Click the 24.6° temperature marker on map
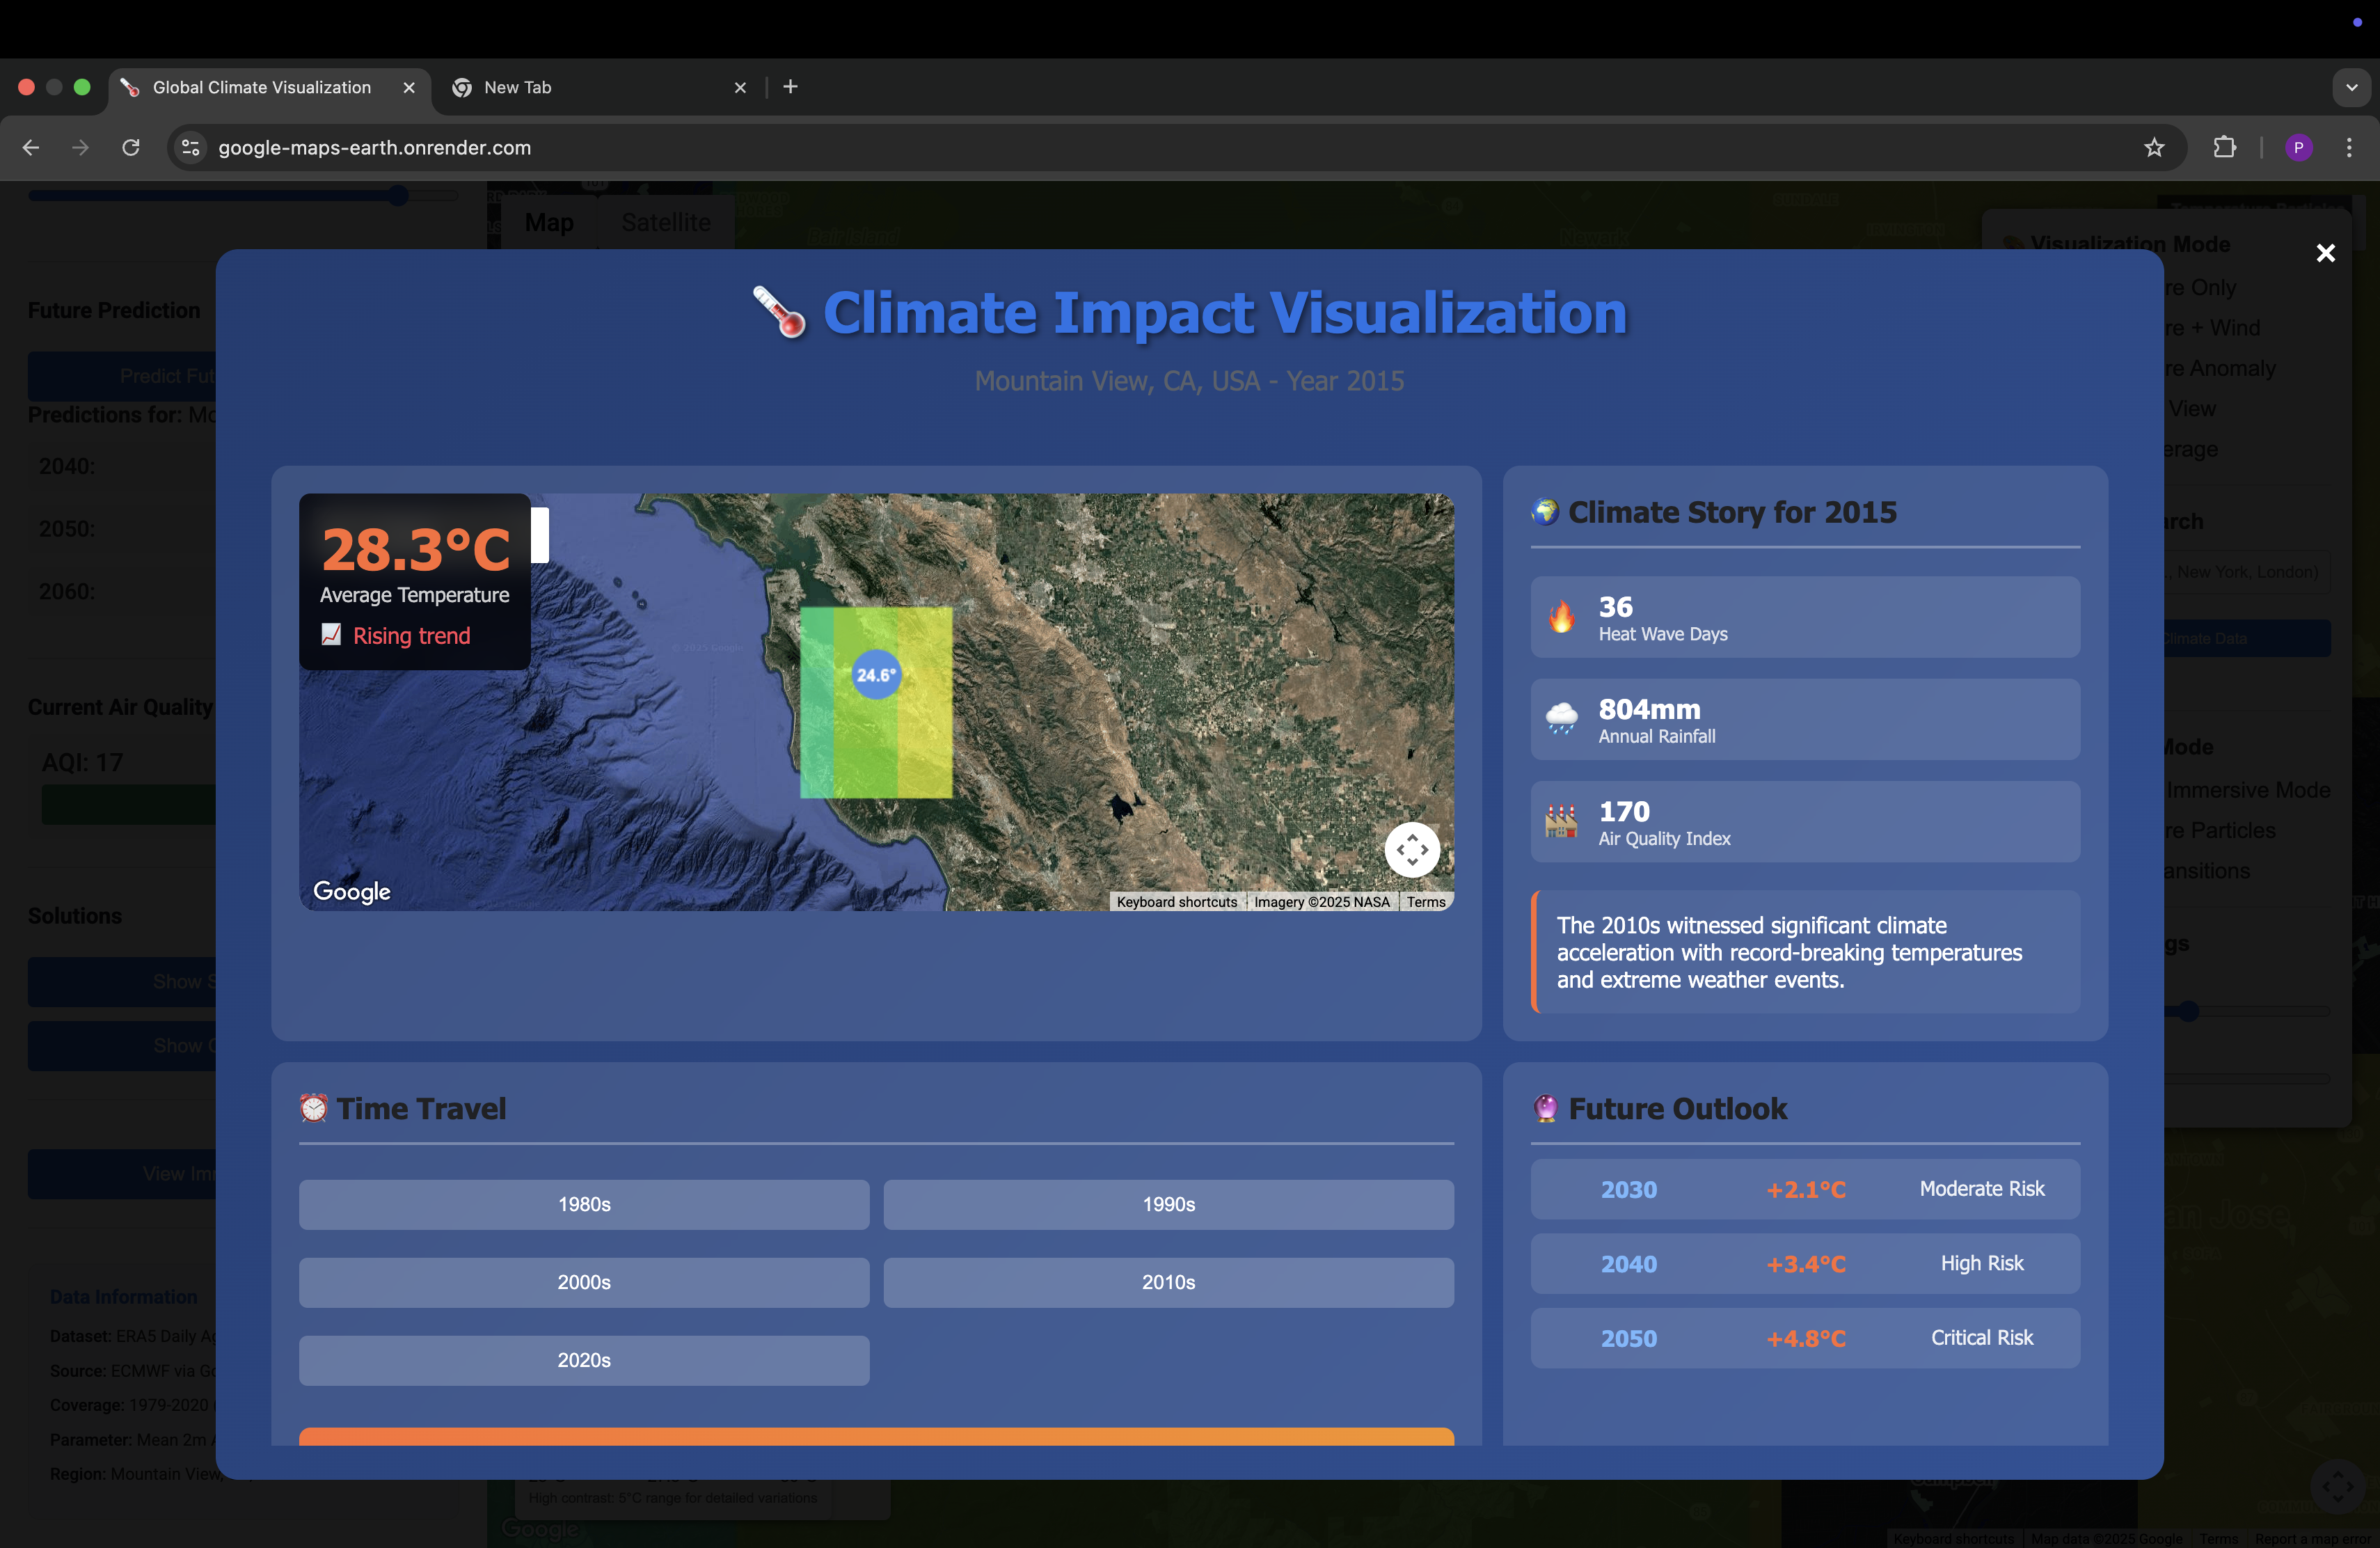 [876, 675]
